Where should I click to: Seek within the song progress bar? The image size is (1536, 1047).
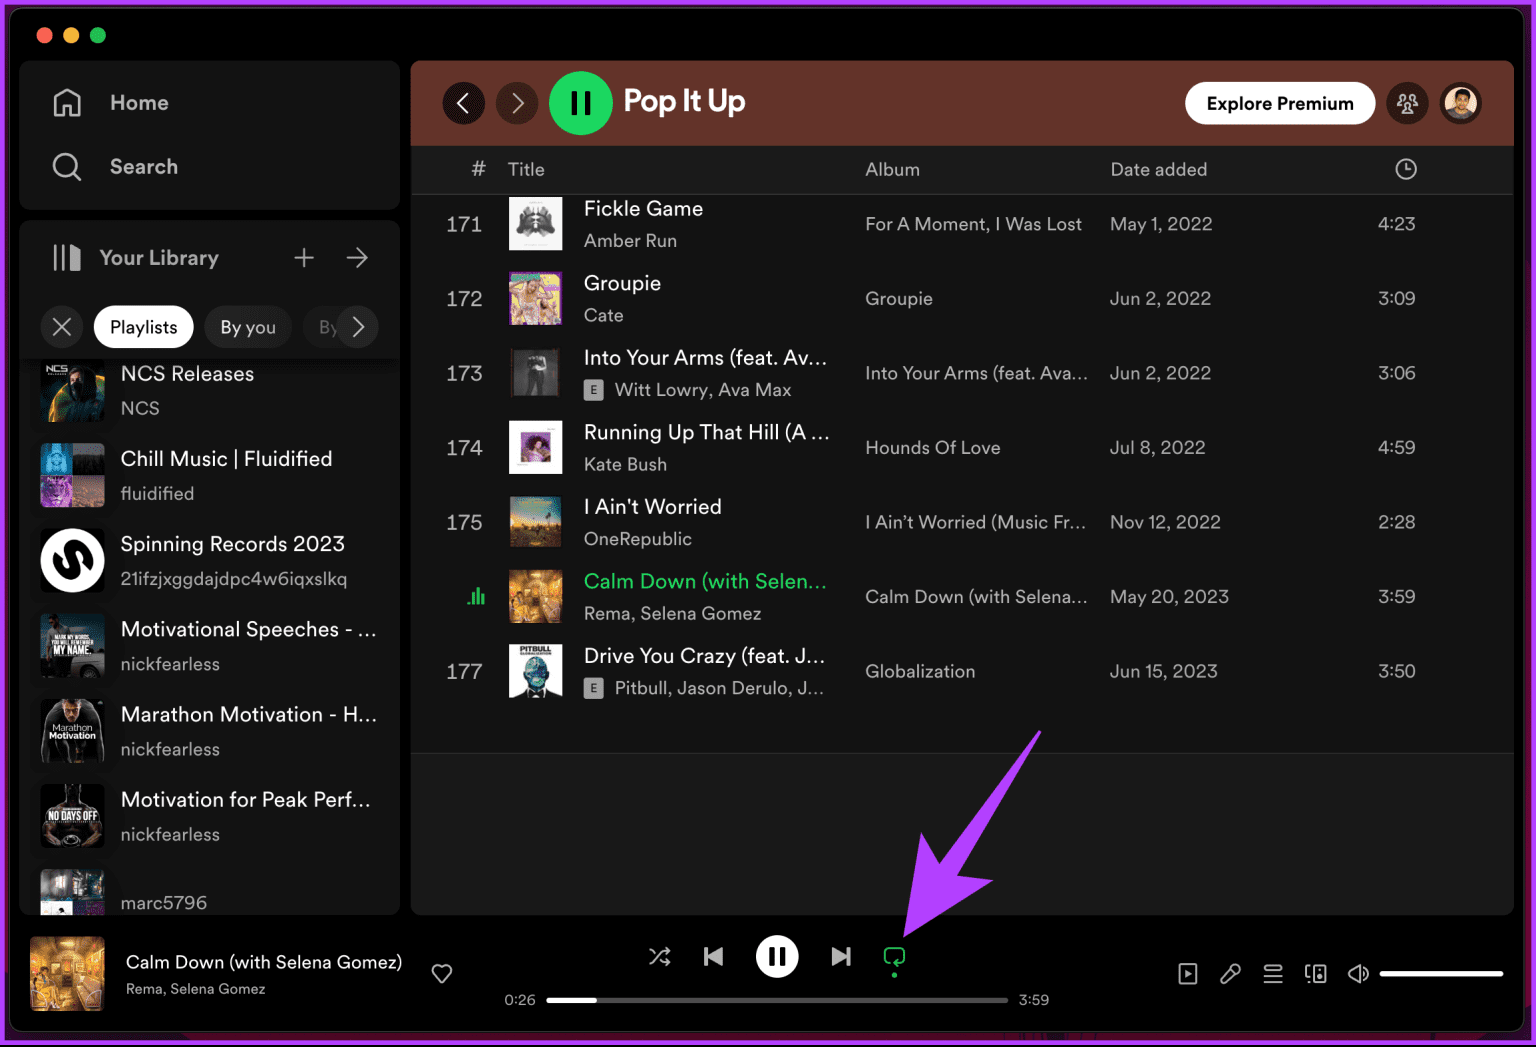pos(777,1000)
